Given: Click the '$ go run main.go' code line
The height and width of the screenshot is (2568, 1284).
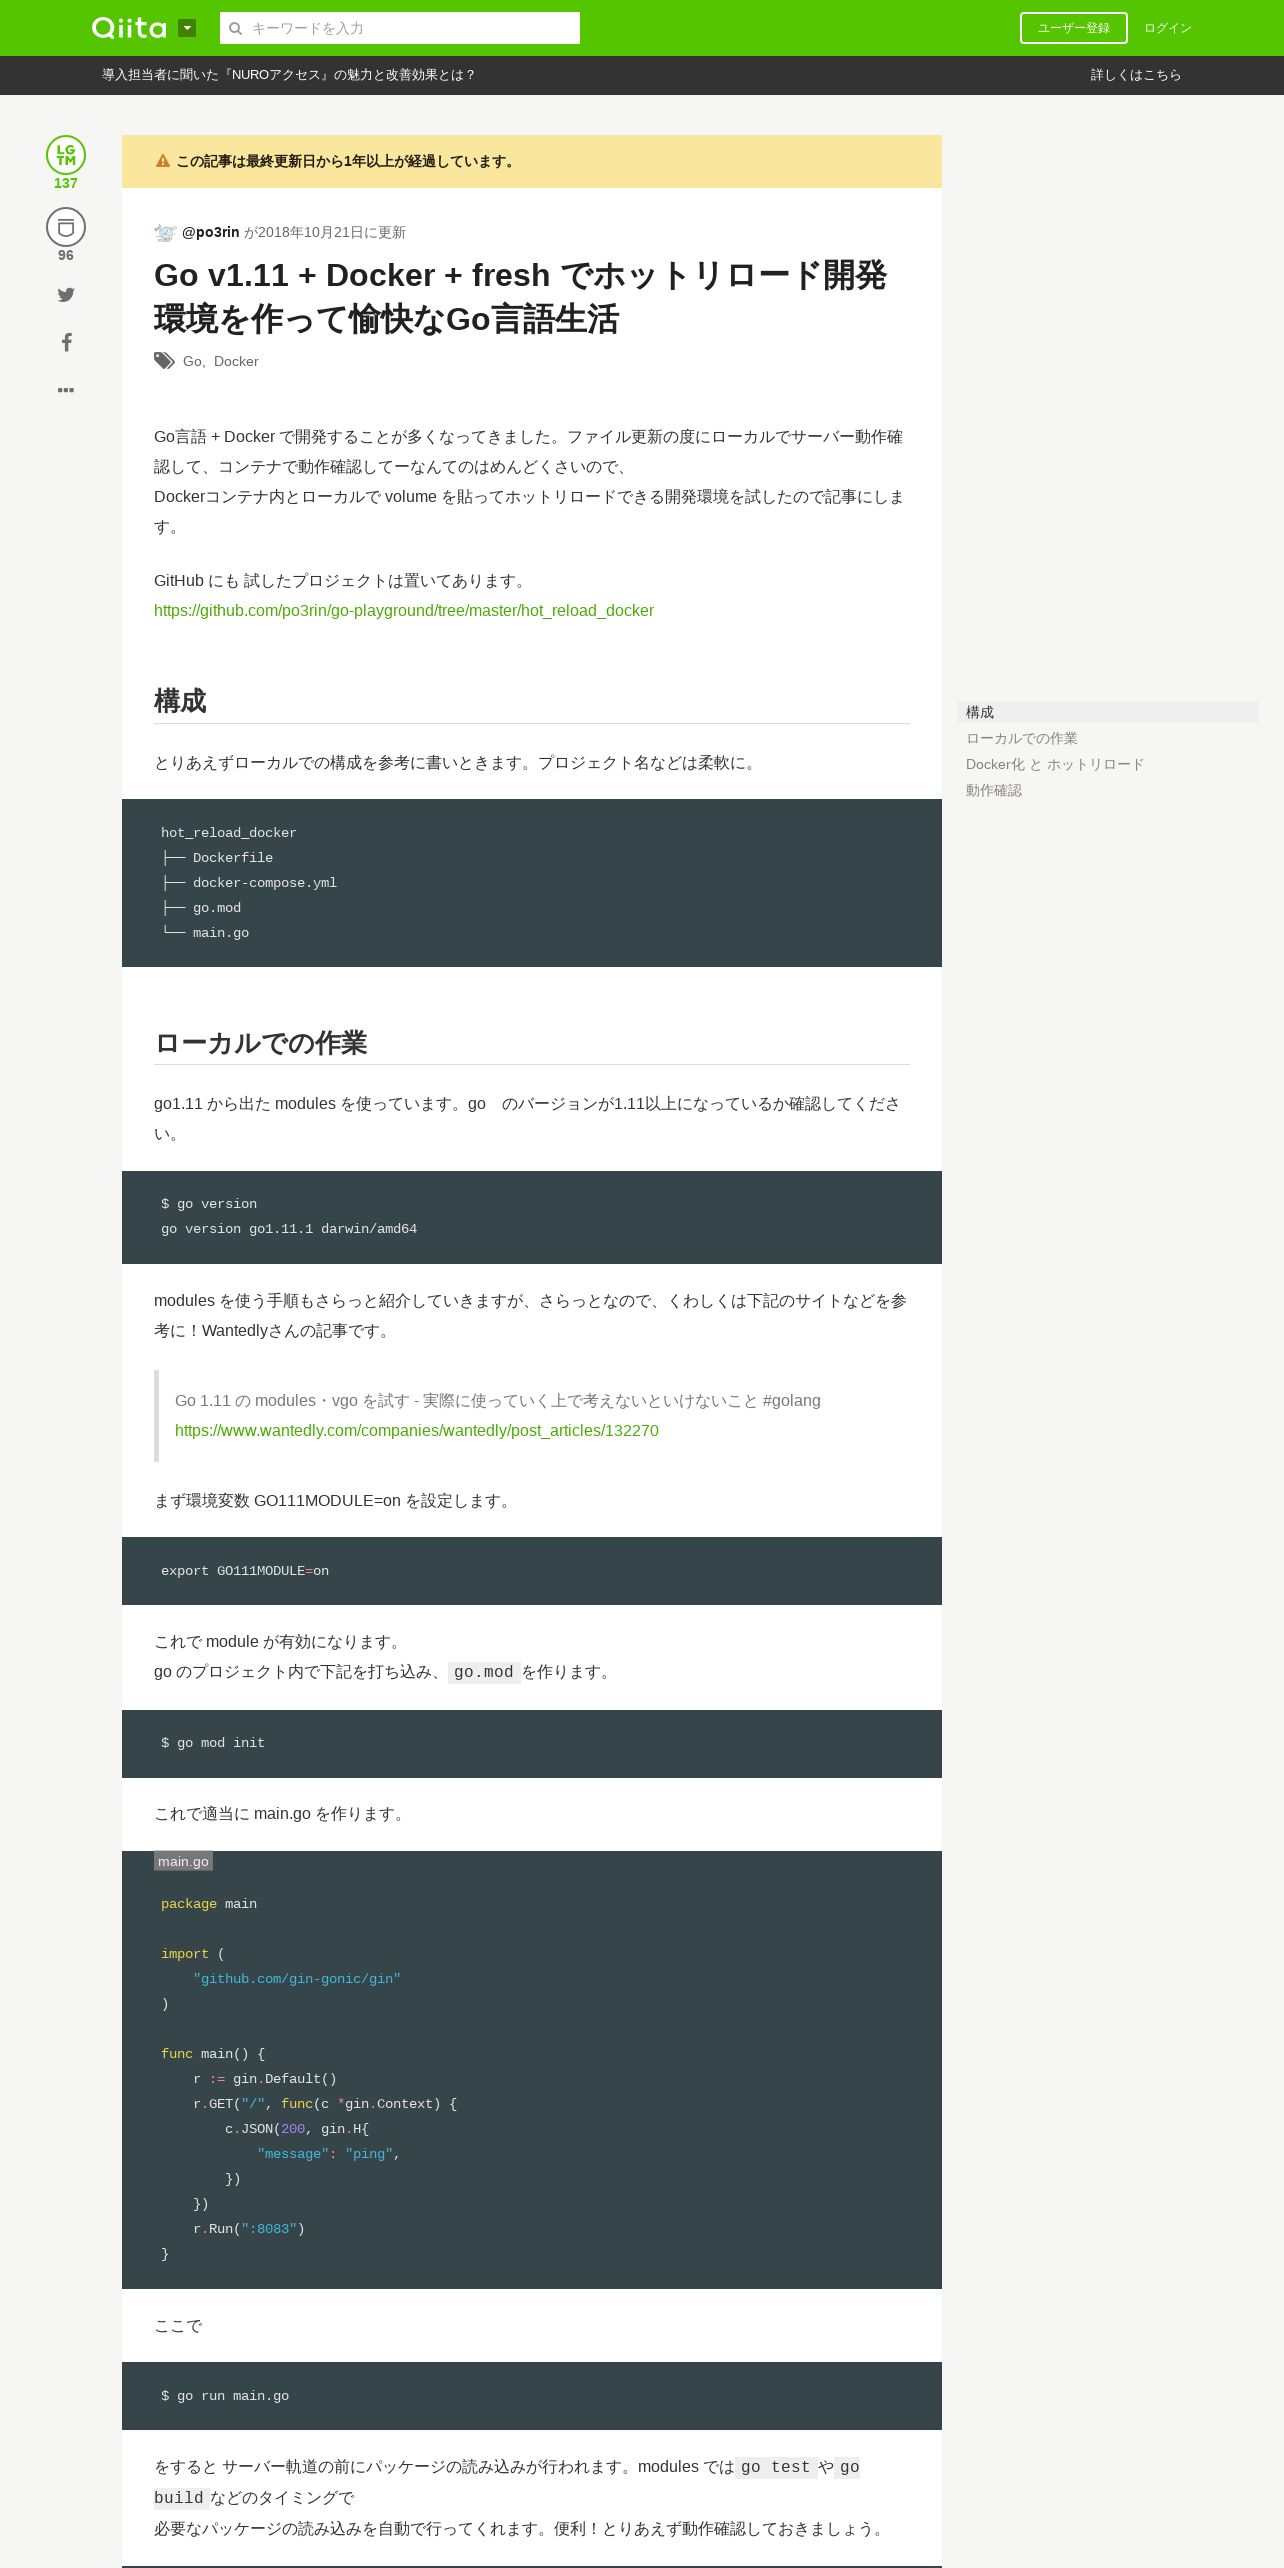Looking at the screenshot, I should click(x=225, y=2396).
